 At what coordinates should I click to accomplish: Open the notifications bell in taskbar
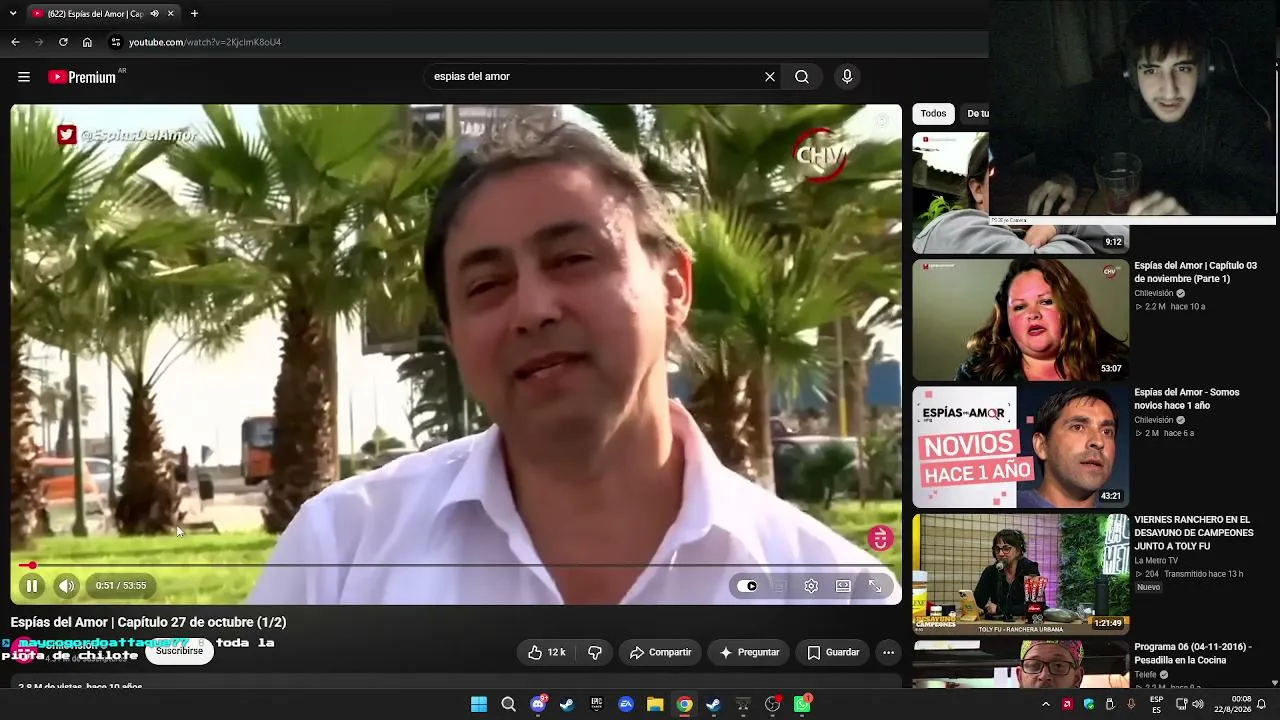[x=1262, y=705]
